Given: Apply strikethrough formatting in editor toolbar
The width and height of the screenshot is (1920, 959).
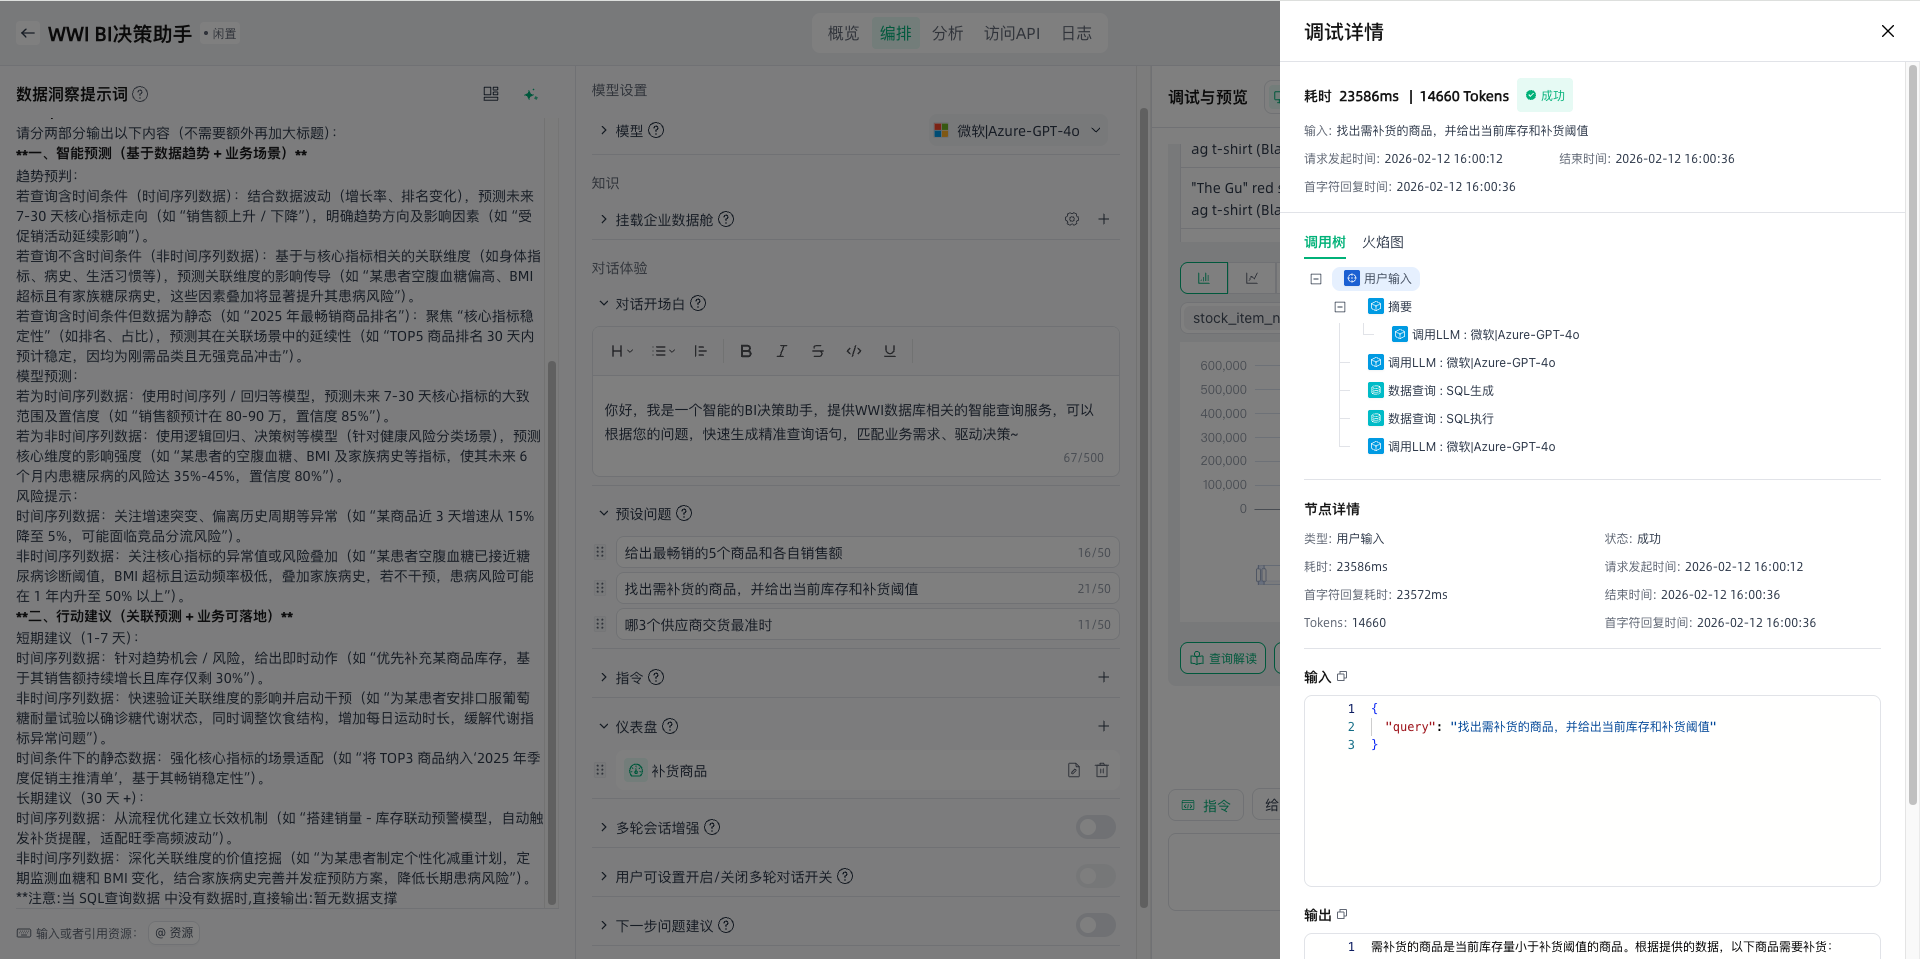Looking at the screenshot, I should coord(817,351).
